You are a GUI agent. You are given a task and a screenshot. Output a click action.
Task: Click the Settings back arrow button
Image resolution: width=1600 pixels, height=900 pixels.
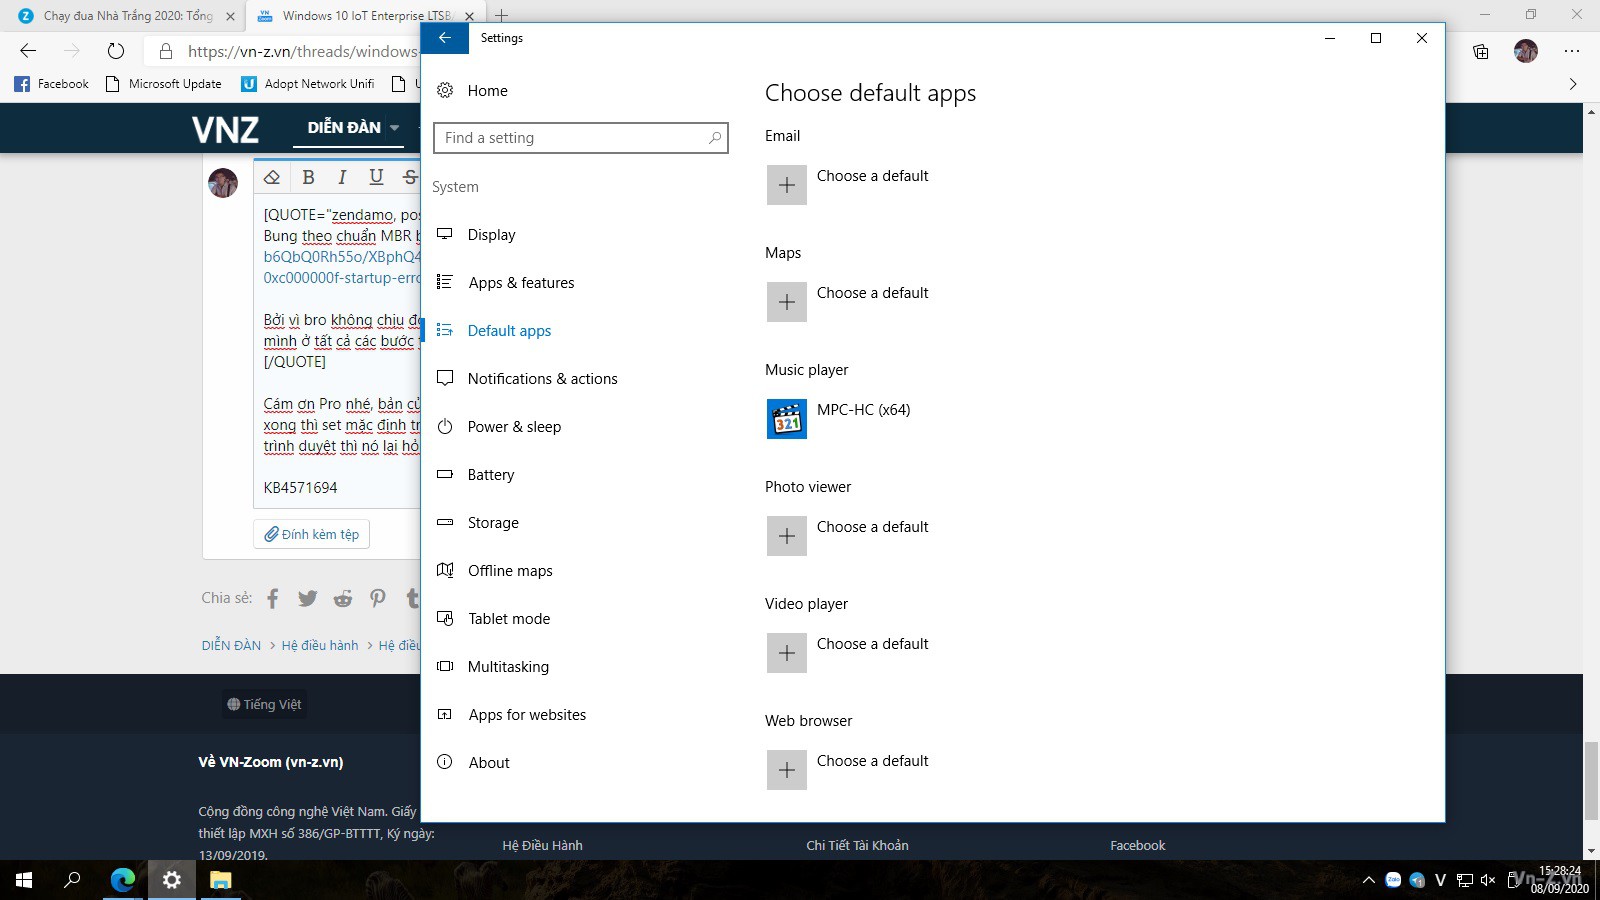445,38
